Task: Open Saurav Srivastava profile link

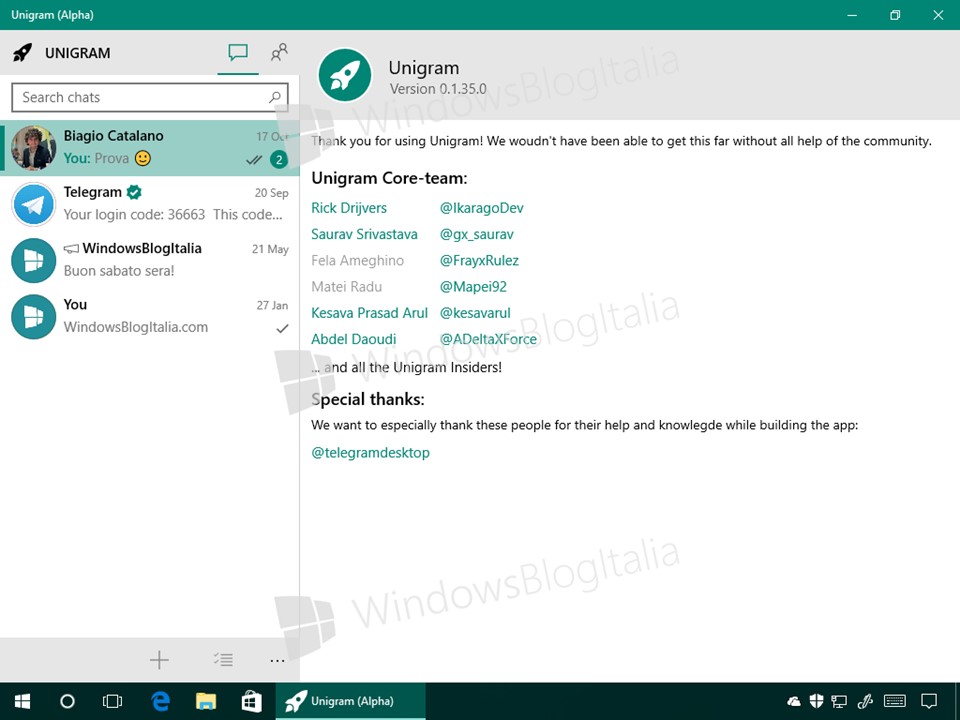Action: click(x=364, y=234)
